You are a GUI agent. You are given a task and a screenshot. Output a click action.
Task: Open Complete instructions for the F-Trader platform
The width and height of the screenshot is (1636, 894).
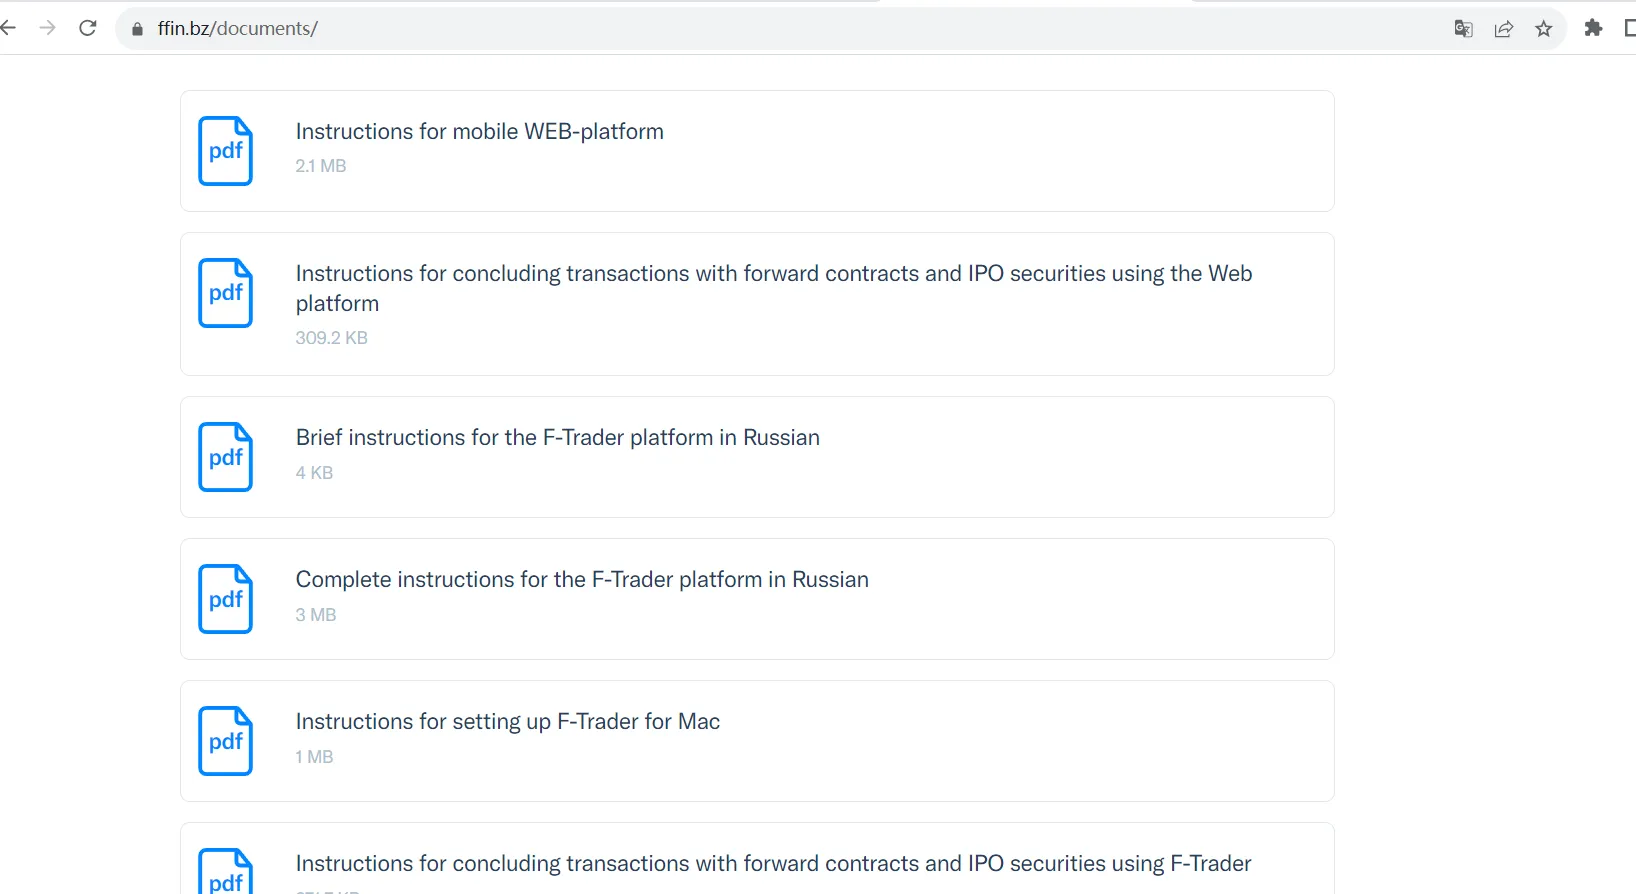(x=582, y=580)
